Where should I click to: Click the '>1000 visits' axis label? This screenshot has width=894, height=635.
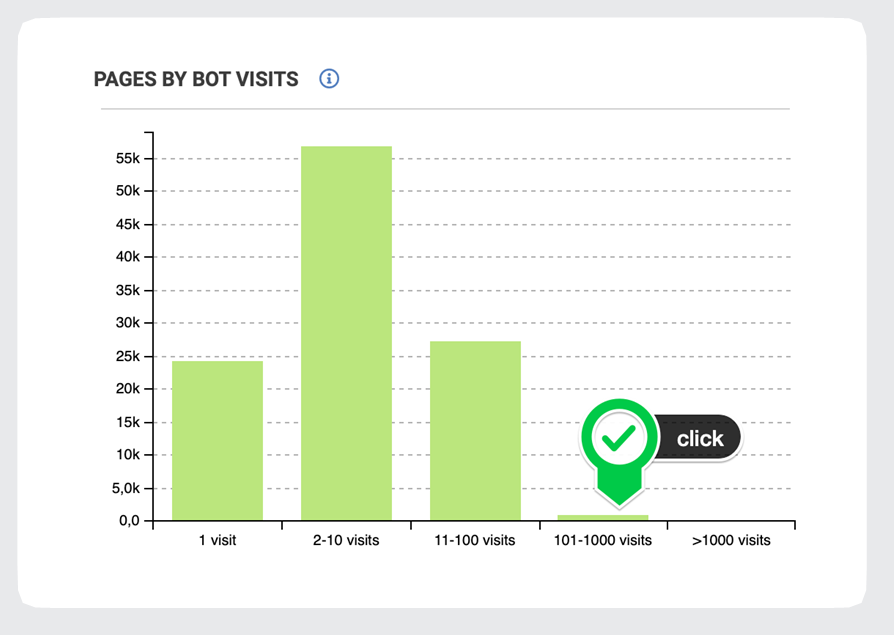pyautogui.click(x=731, y=540)
